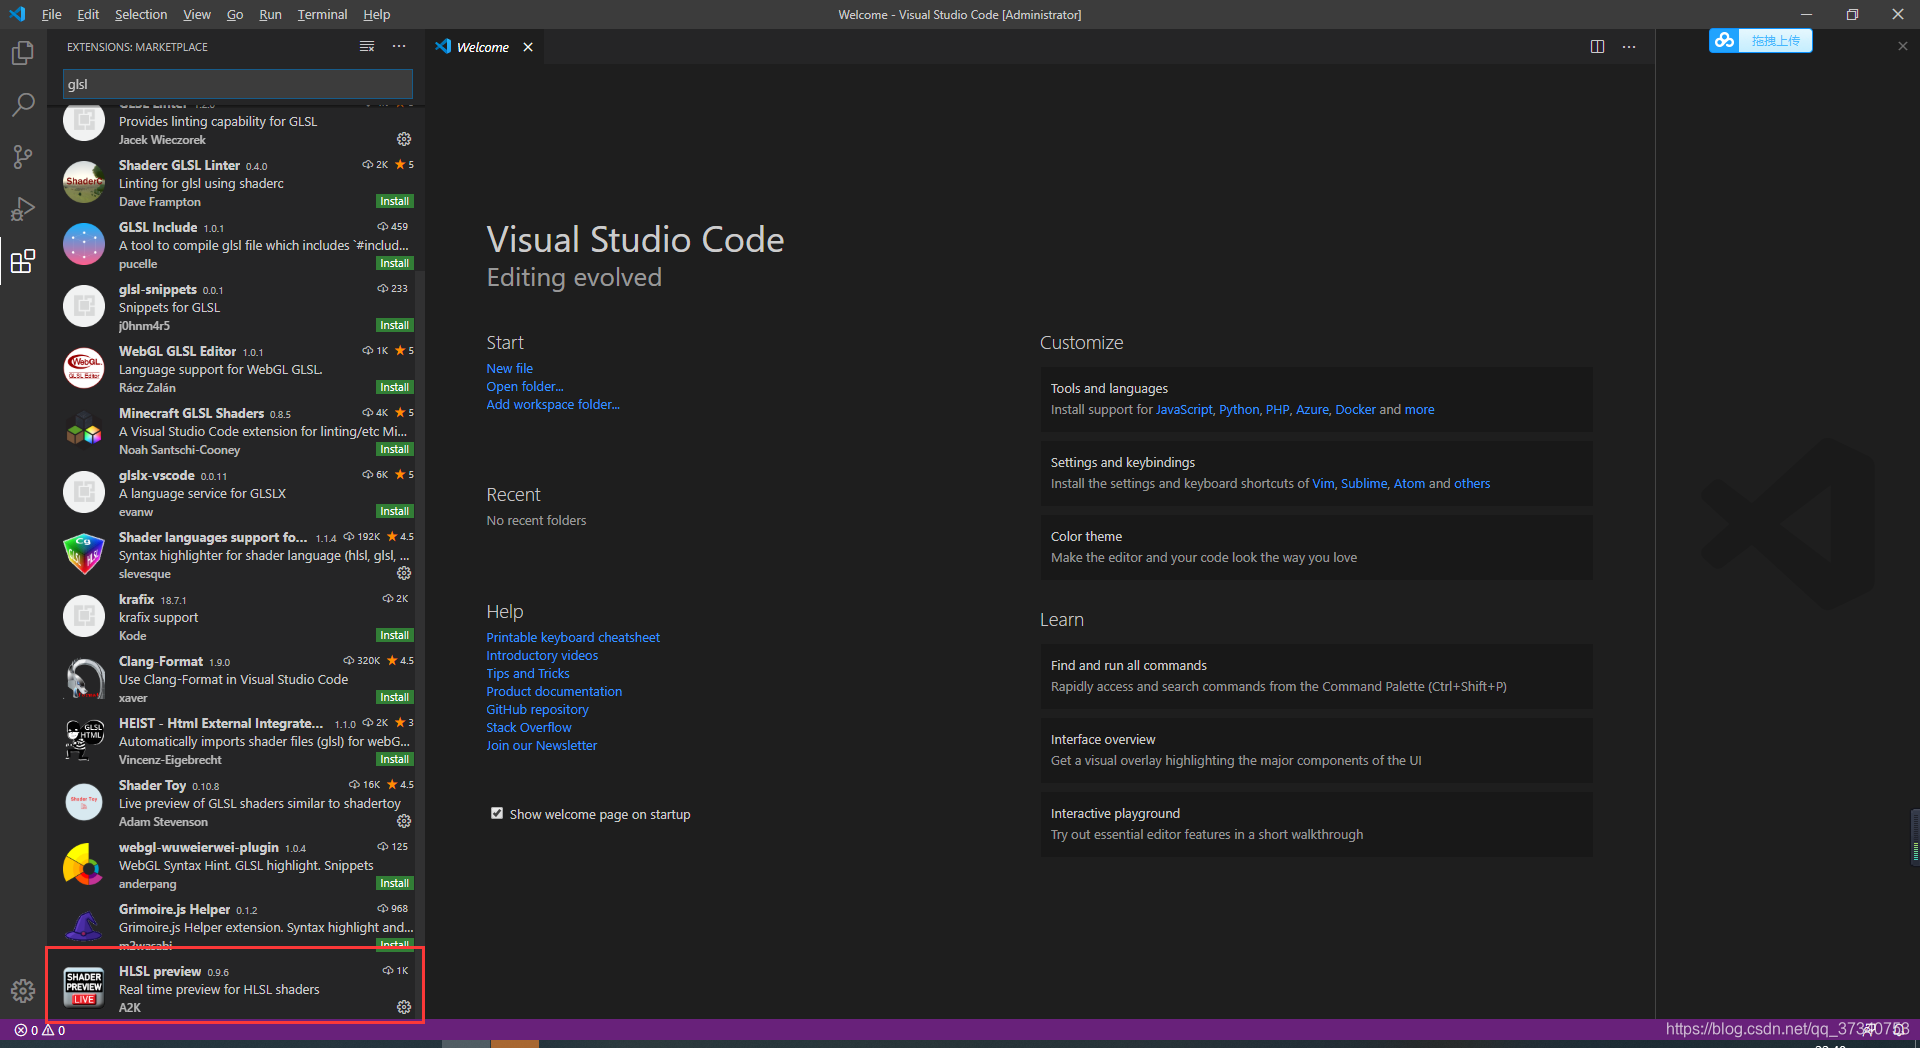The image size is (1920, 1048).
Task: Open Extensions panel more actions menu
Action: coord(399,47)
